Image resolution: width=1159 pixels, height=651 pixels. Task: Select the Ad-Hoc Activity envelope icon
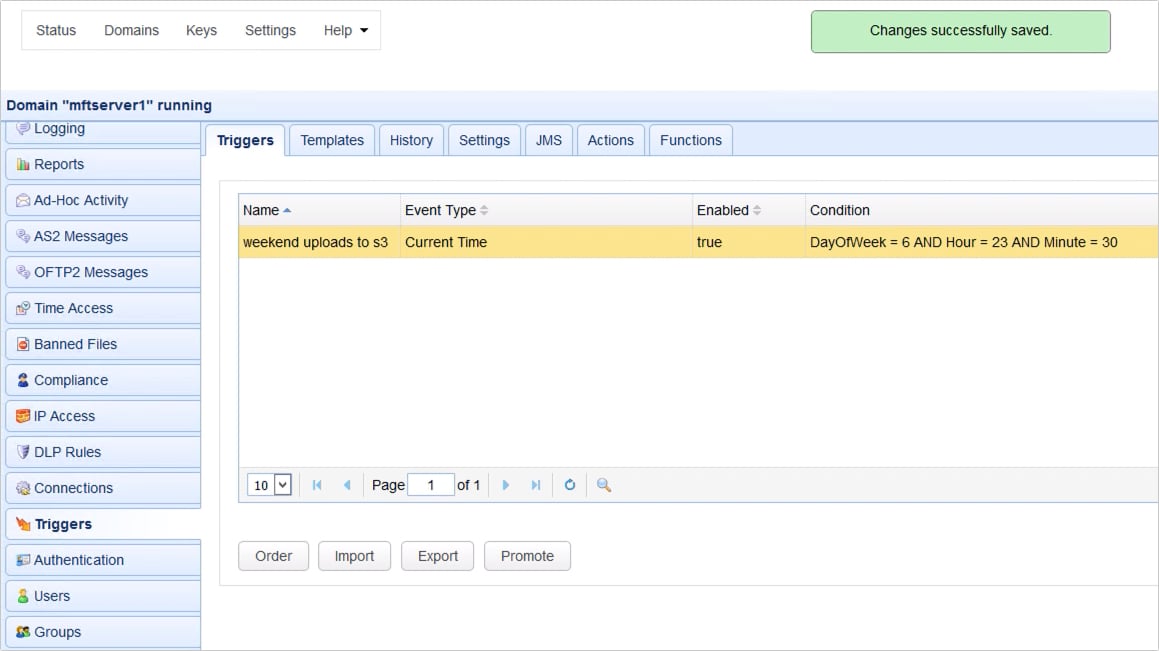(22, 200)
